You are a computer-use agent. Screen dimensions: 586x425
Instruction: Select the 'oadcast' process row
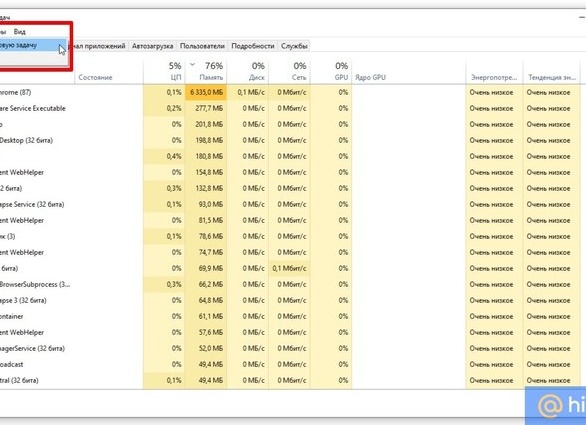point(290,364)
